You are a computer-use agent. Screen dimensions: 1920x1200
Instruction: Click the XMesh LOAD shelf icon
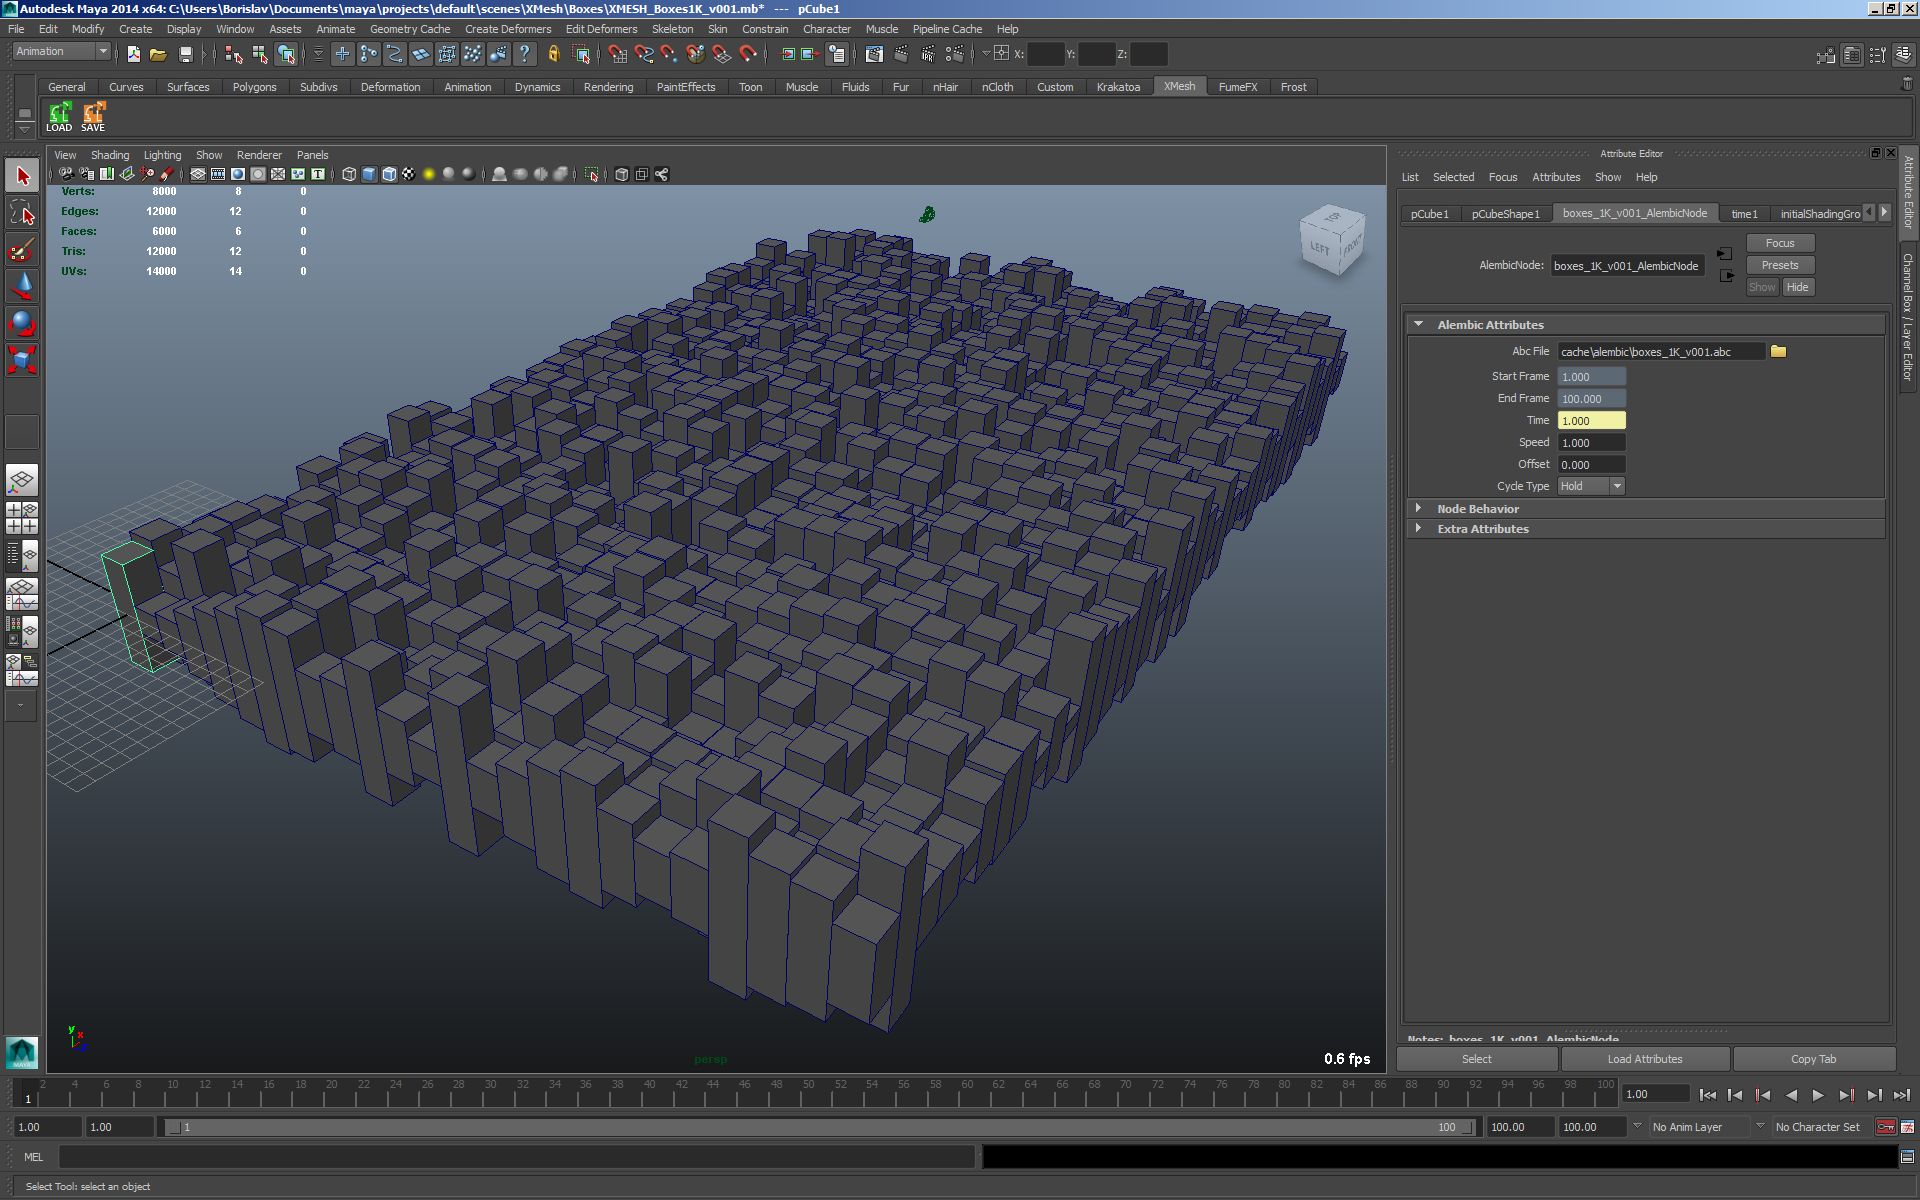tap(59, 116)
